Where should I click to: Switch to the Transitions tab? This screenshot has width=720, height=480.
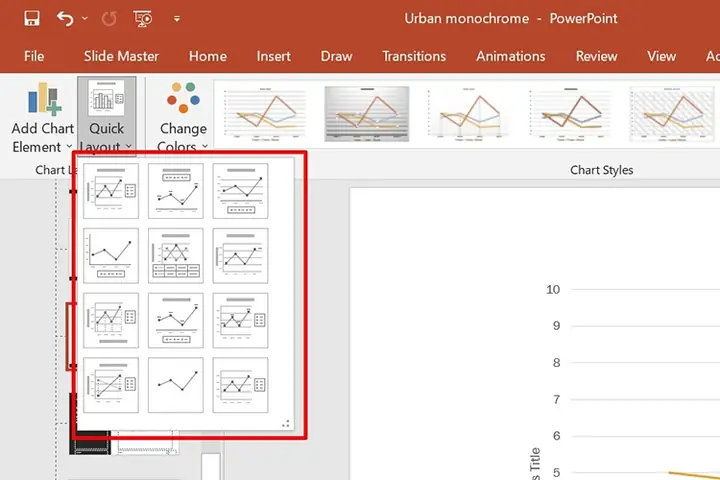pyautogui.click(x=414, y=56)
